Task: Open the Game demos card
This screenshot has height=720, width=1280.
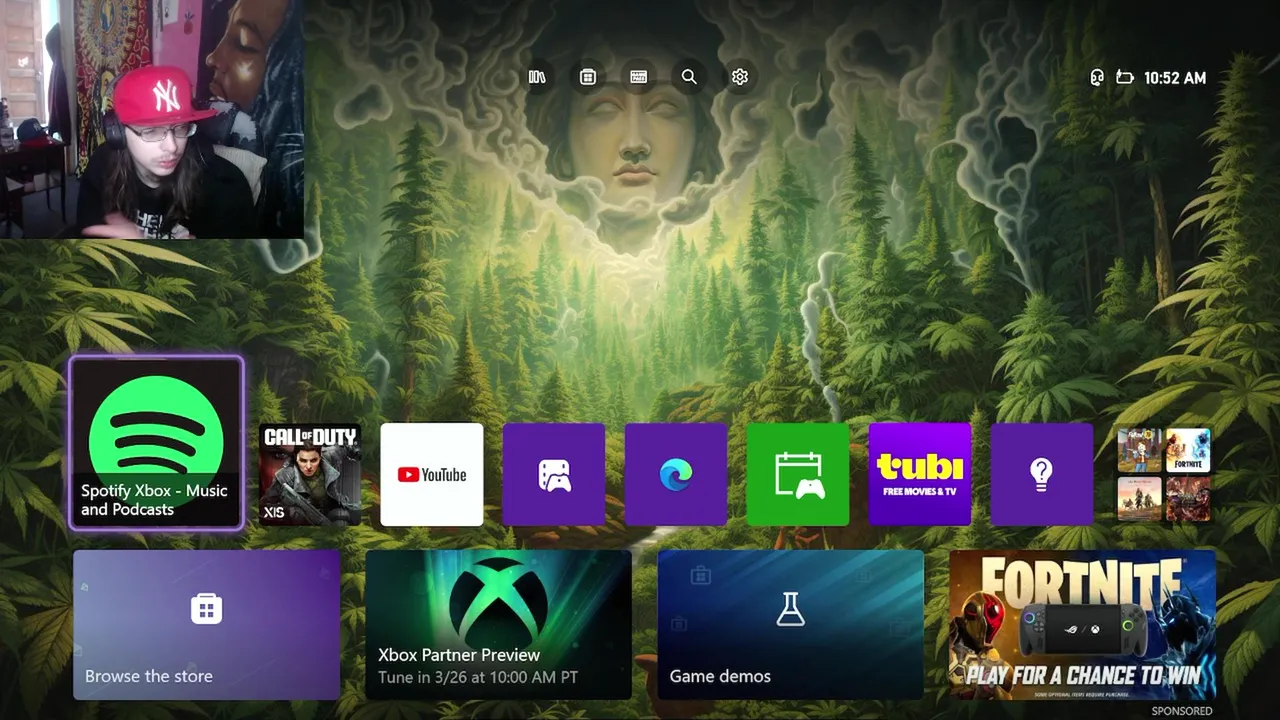Action: point(790,625)
